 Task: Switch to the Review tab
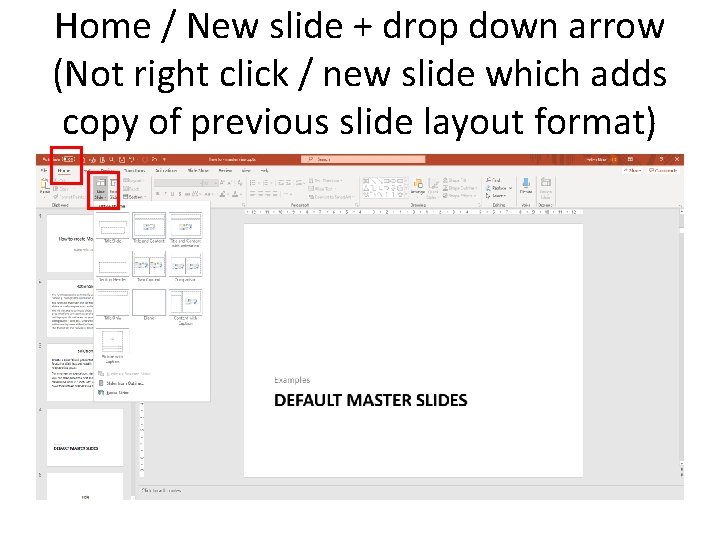225,170
